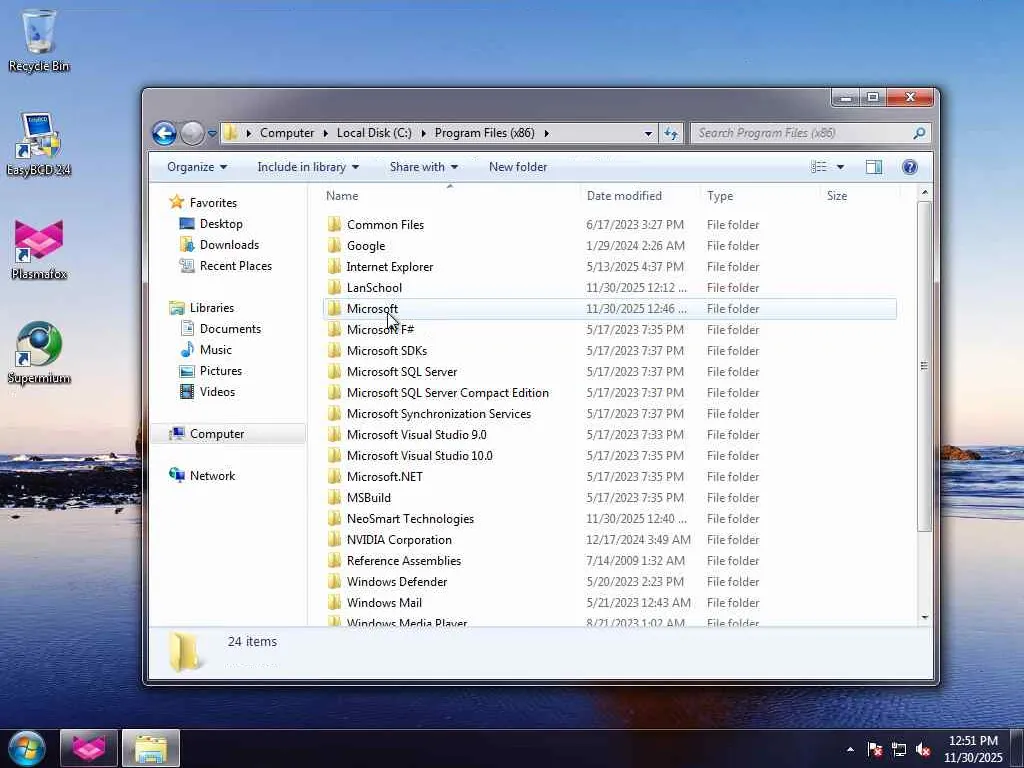The height and width of the screenshot is (768, 1024).
Task: Navigate to Local Disk (C:) breadcrumb
Action: click(x=374, y=133)
